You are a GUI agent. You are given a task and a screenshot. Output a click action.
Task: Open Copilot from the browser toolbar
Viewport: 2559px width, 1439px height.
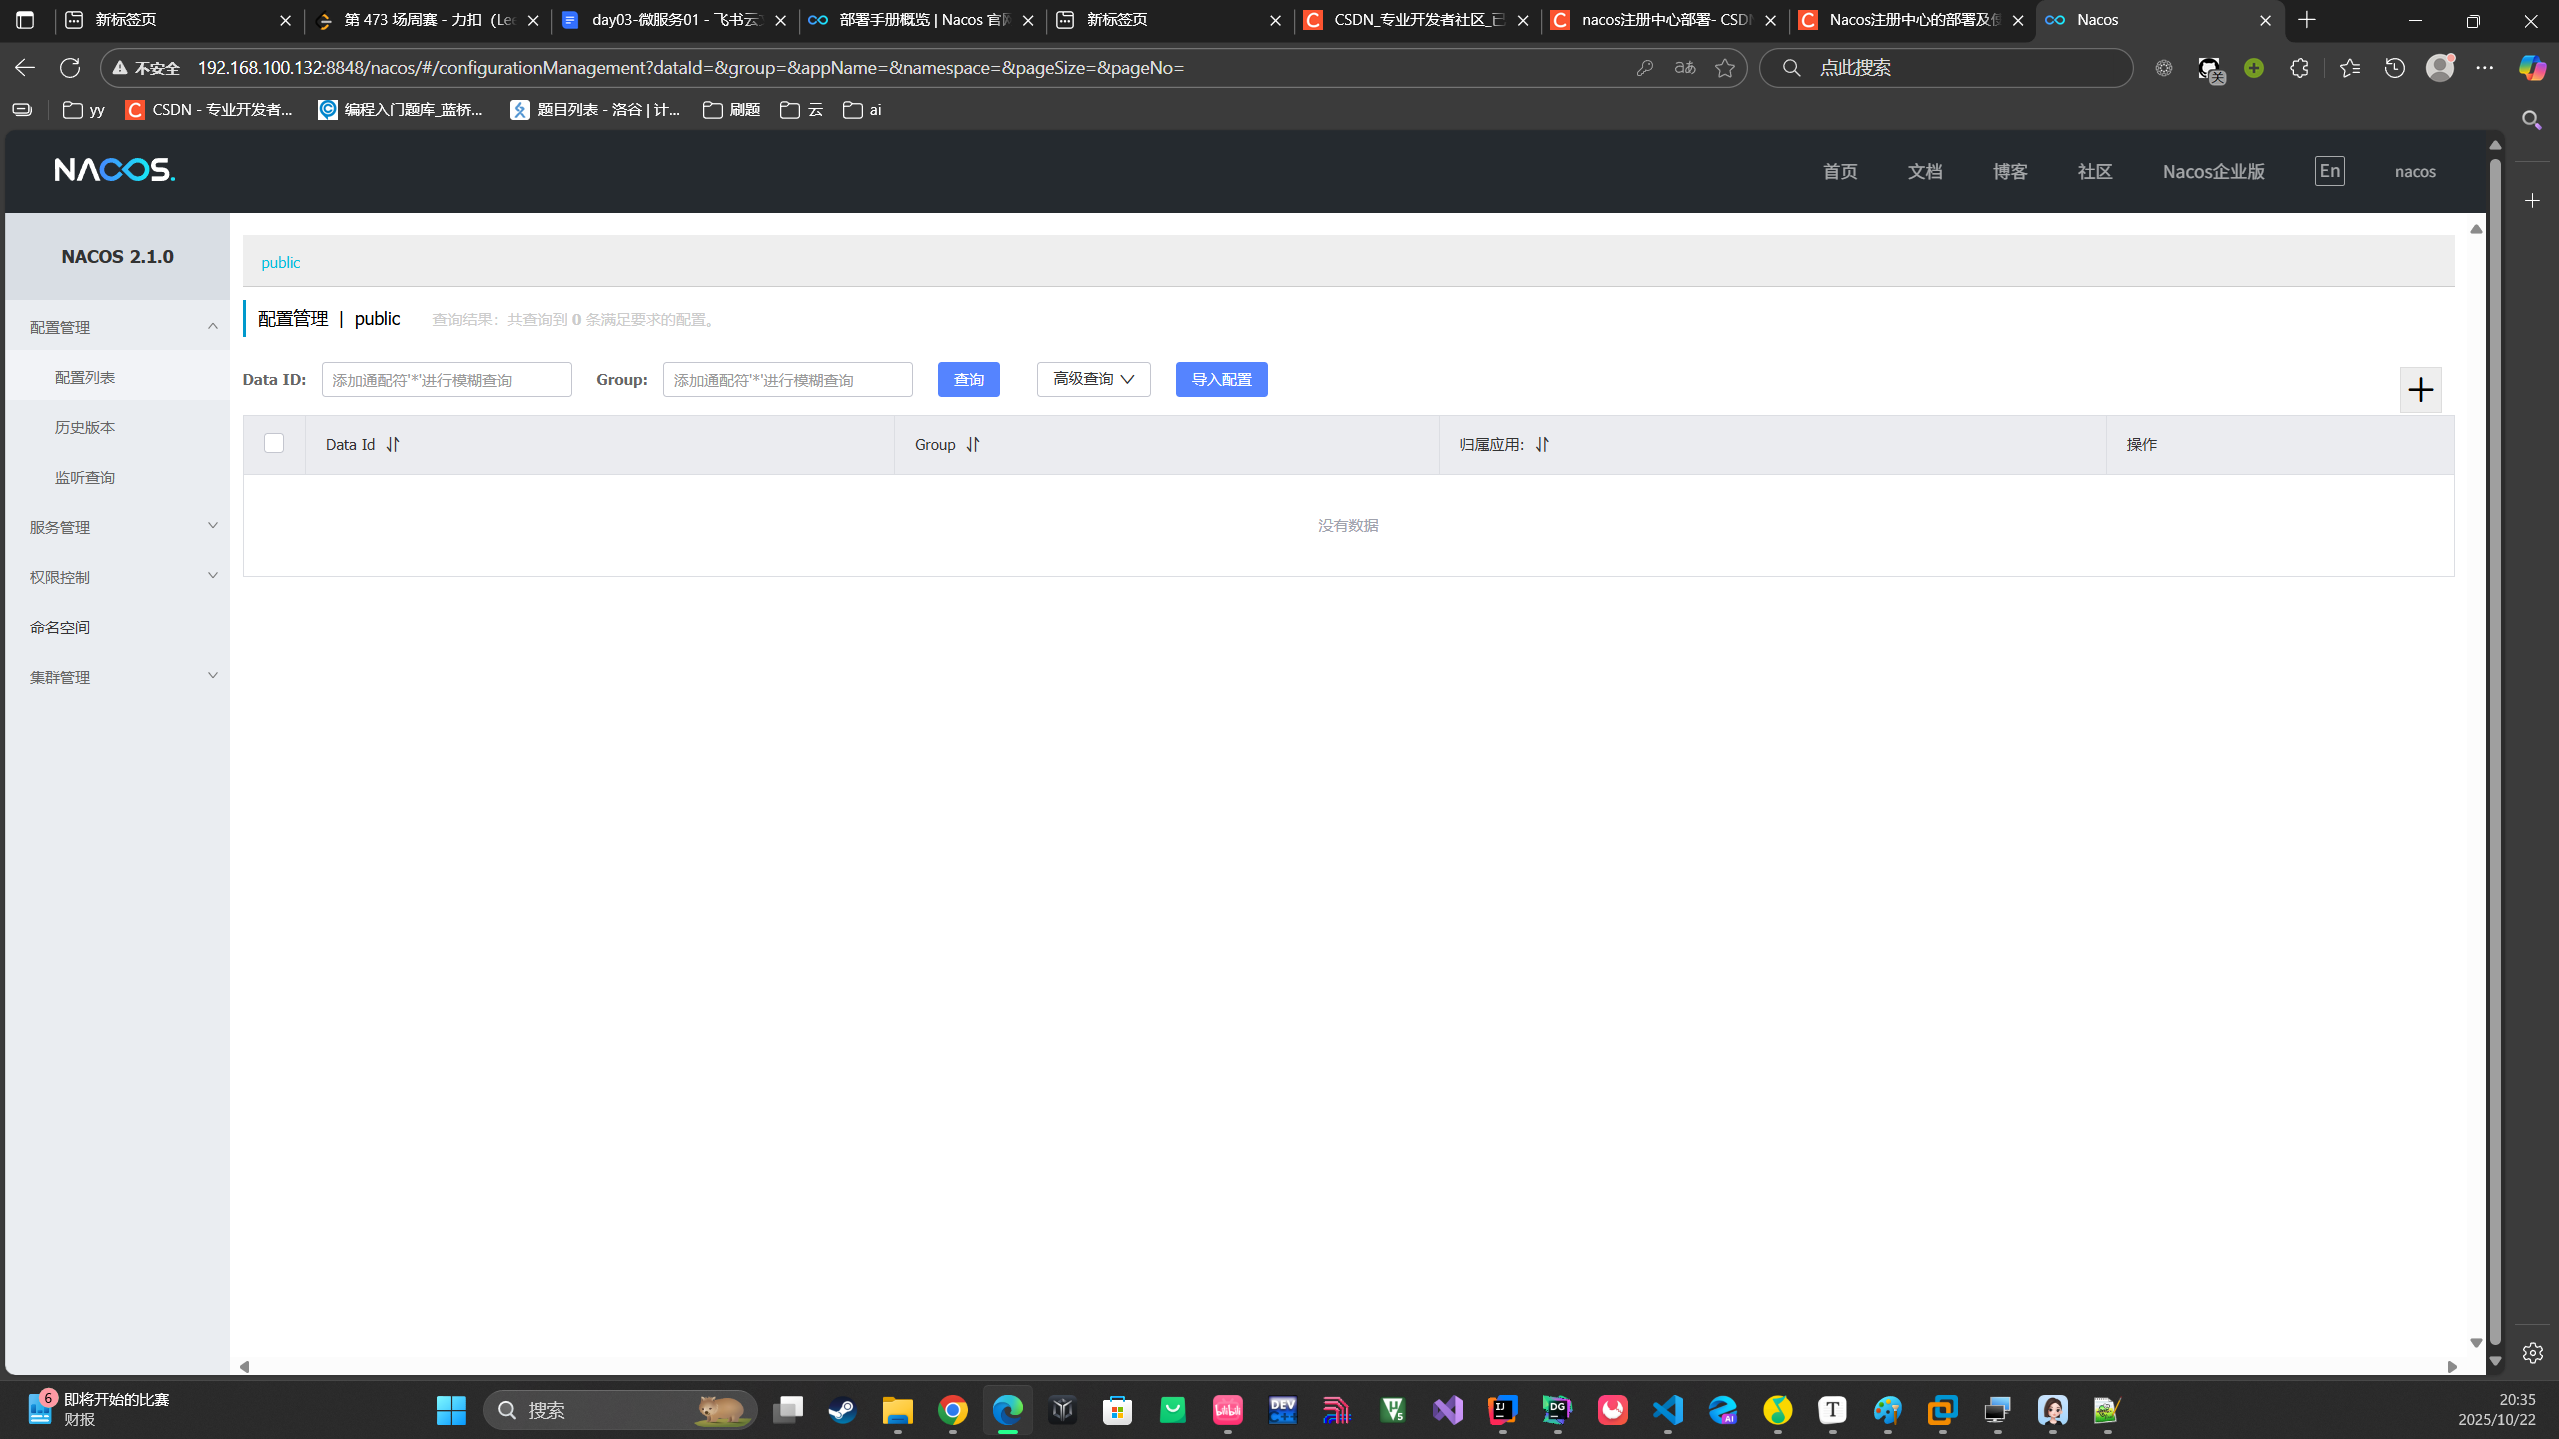point(2531,67)
